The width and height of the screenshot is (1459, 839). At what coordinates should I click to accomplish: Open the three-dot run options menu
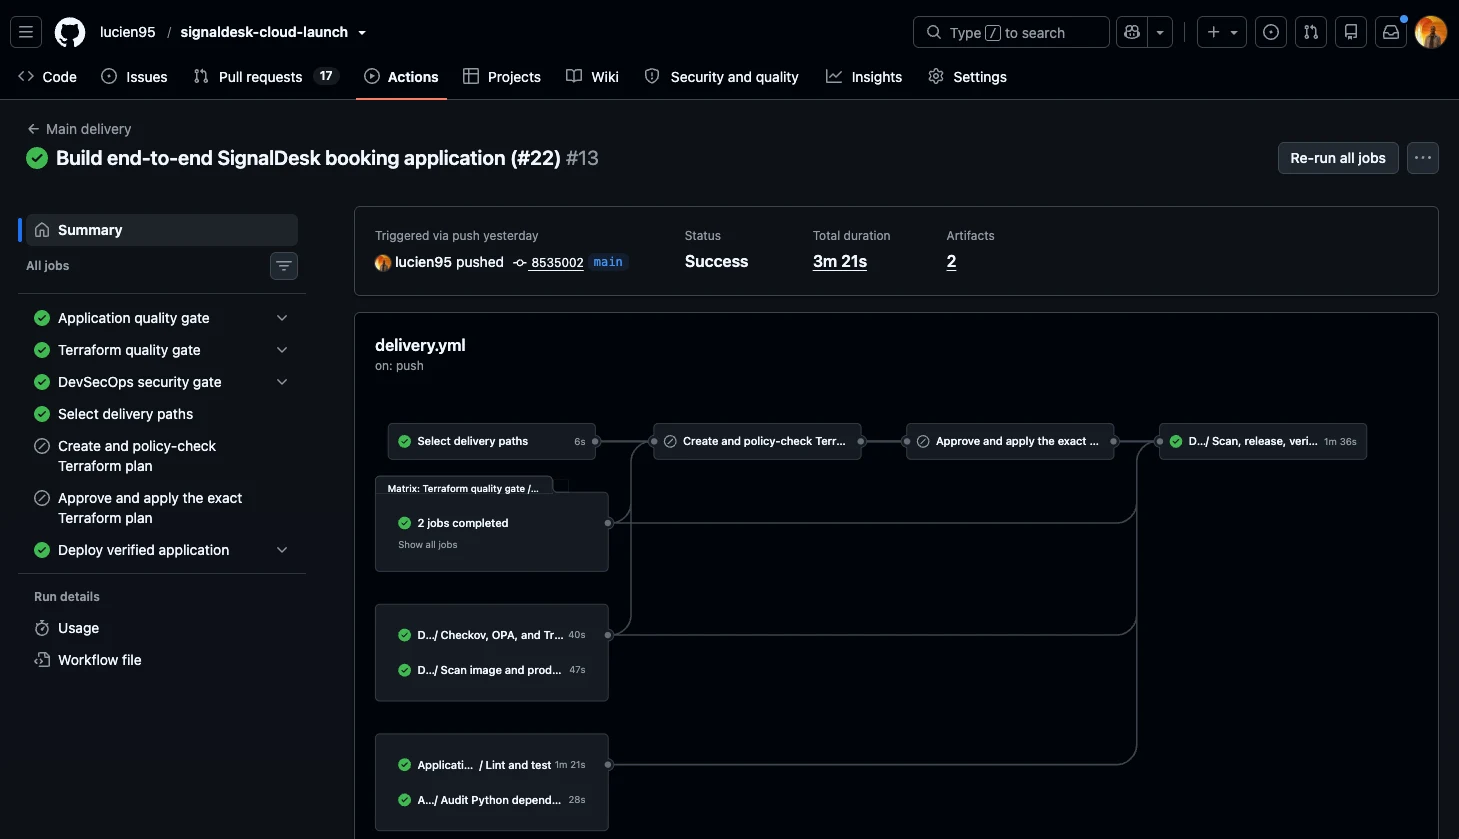click(x=1423, y=158)
